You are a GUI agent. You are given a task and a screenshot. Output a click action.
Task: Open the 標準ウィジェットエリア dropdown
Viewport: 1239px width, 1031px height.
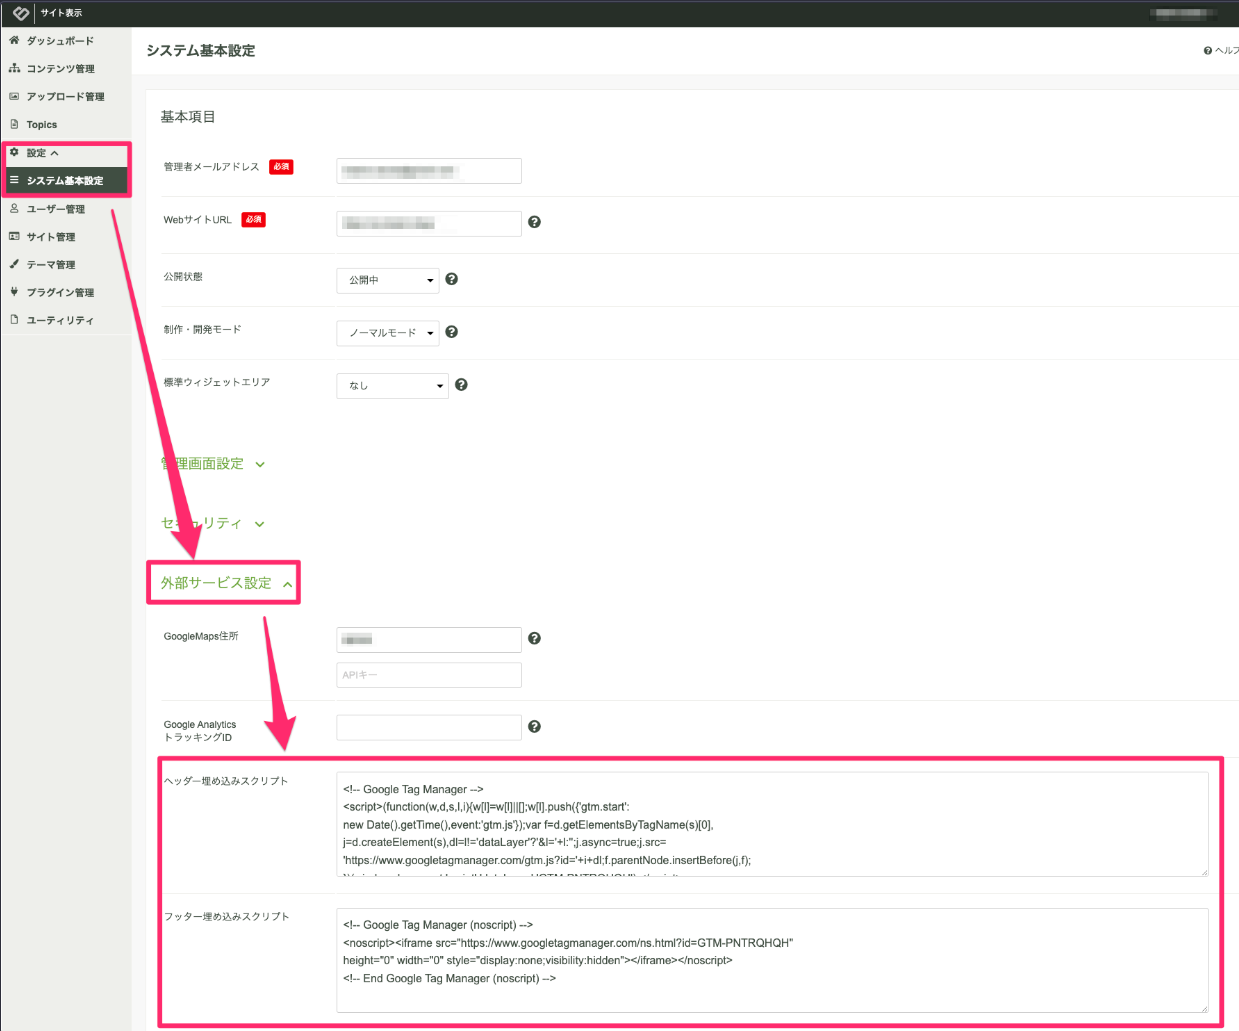(393, 386)
